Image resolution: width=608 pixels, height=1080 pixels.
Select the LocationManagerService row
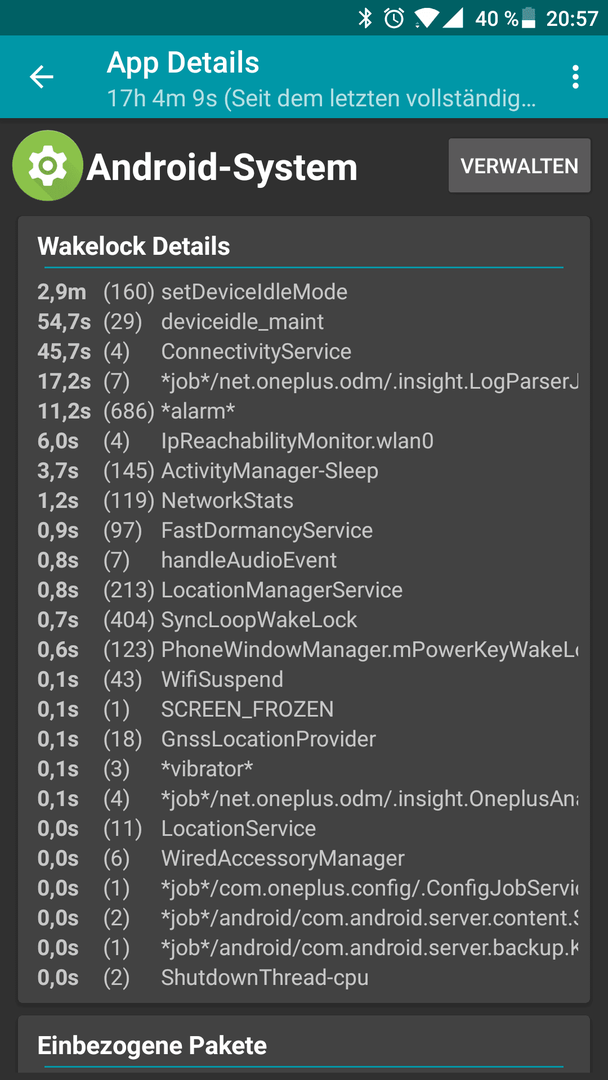click(304, 590)
